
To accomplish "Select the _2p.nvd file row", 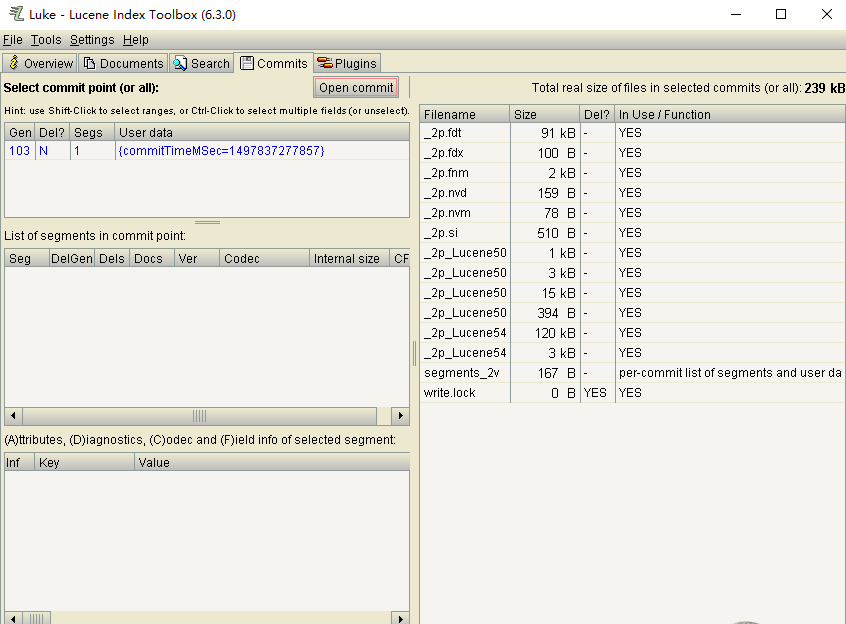I will (632, 193).
